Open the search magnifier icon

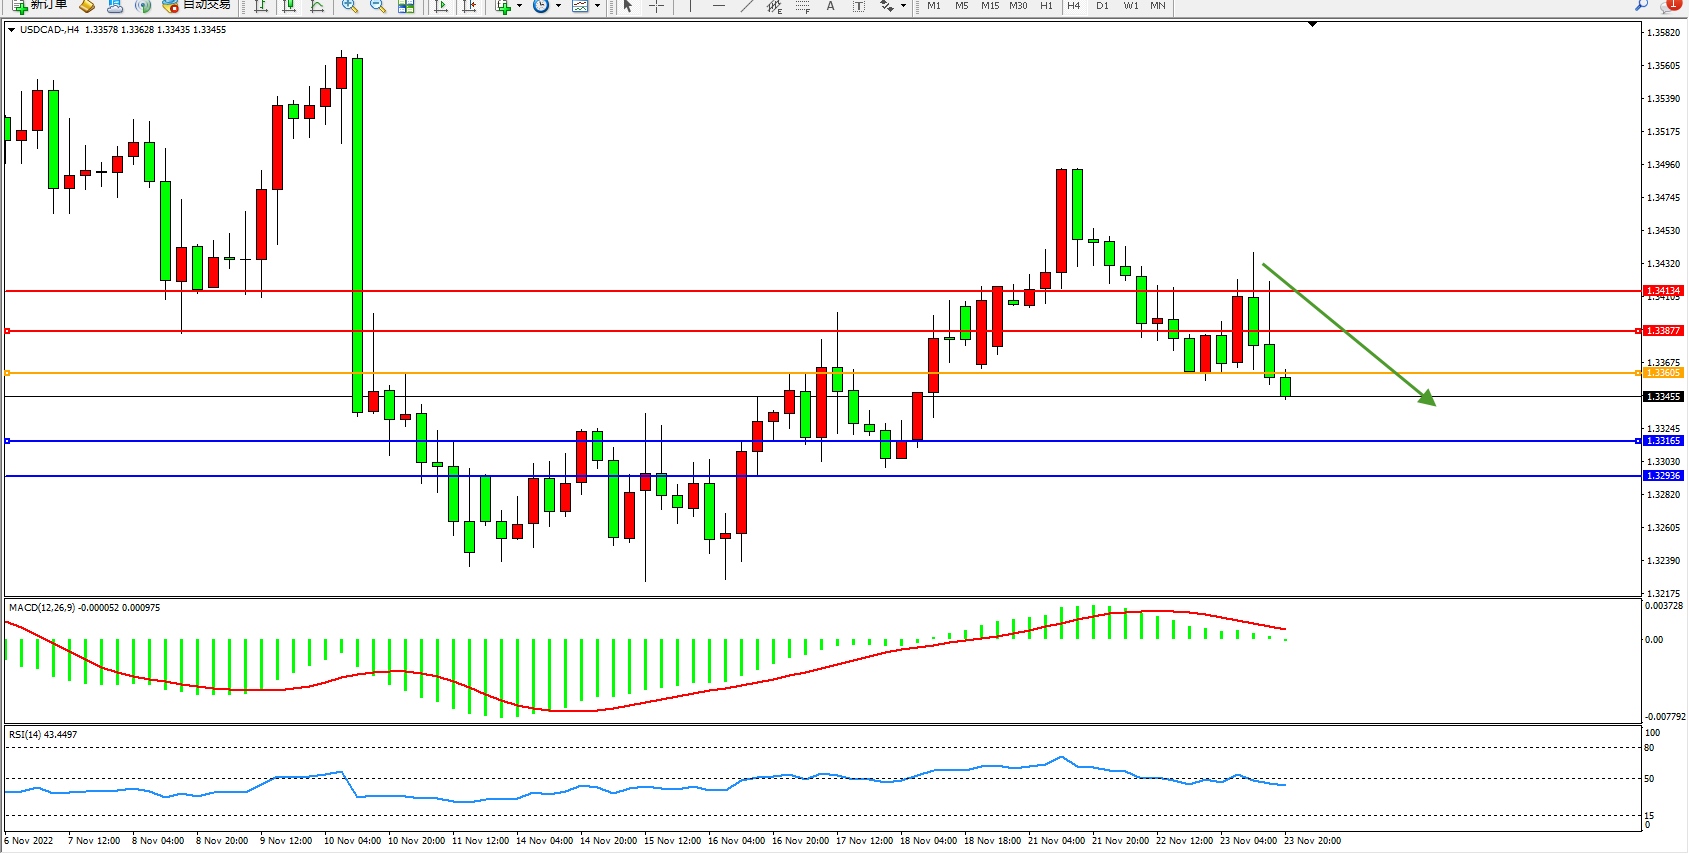coord(1641,6)
